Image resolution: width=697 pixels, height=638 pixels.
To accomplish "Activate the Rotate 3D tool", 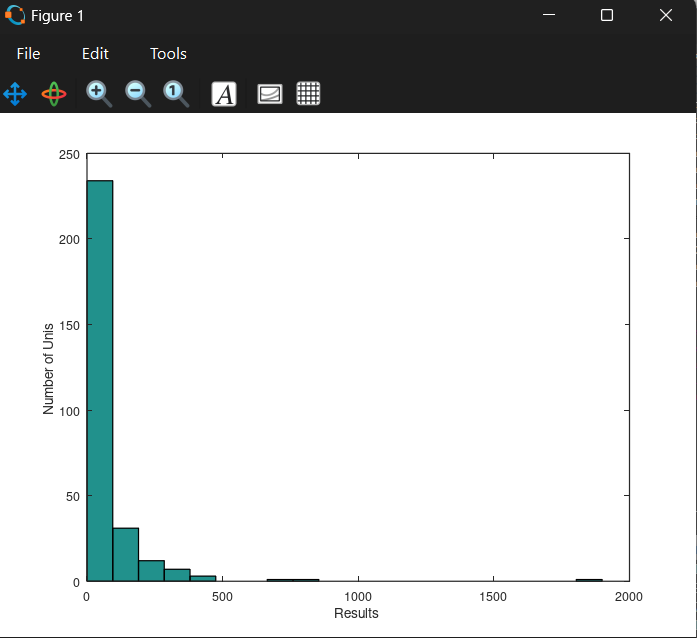I will (x=54, y=94).
